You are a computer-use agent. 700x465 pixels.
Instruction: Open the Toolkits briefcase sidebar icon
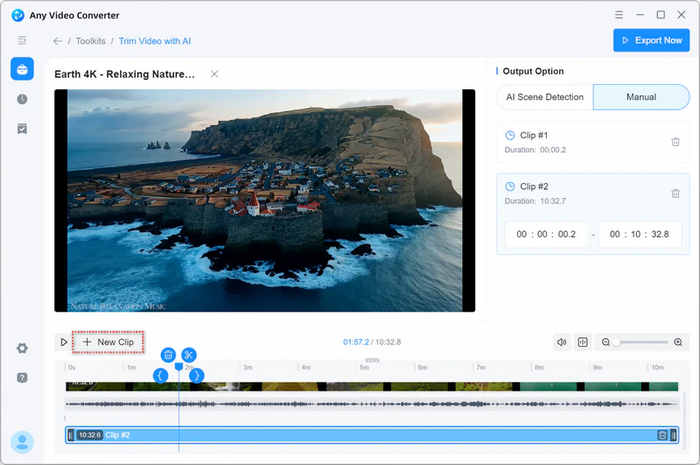tap(22, 69)
